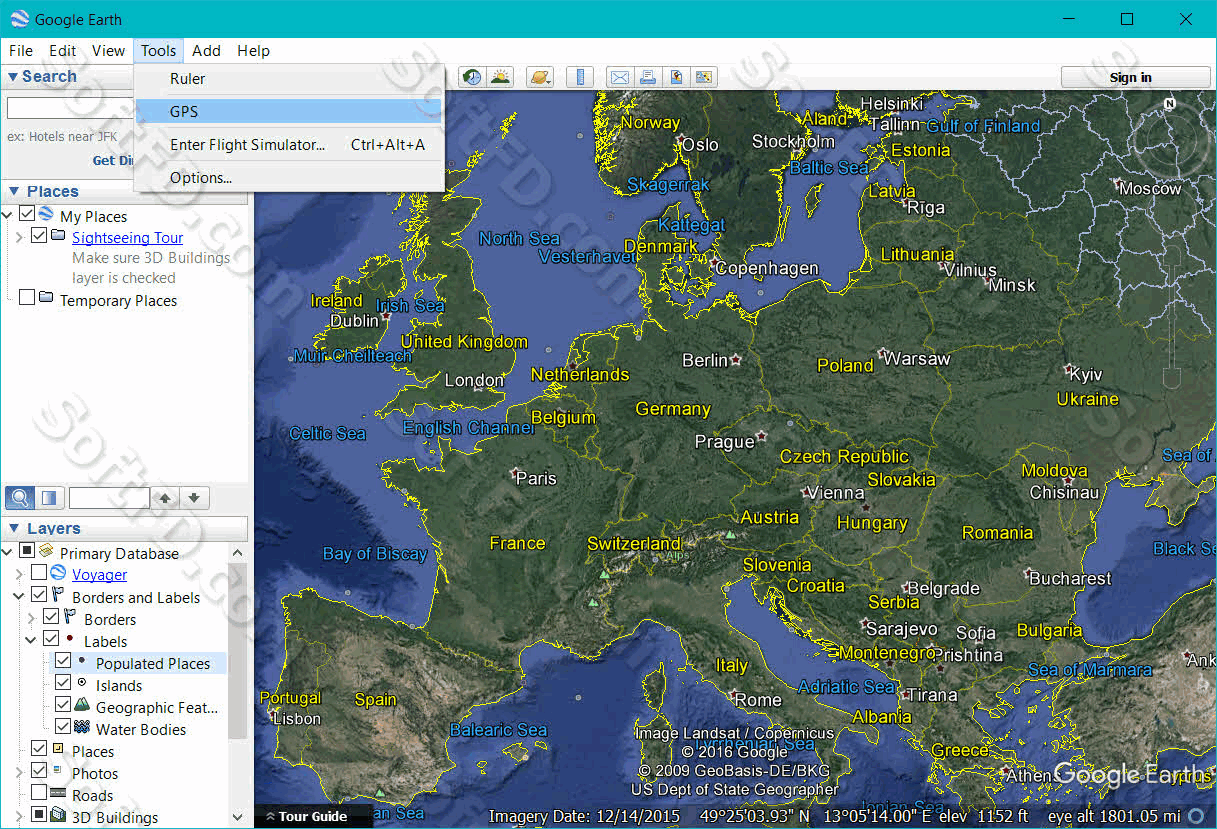Screen dimensions: 1217x829
Task: Collapse the Primary Database tree node
Action: [x=7, y=552]
